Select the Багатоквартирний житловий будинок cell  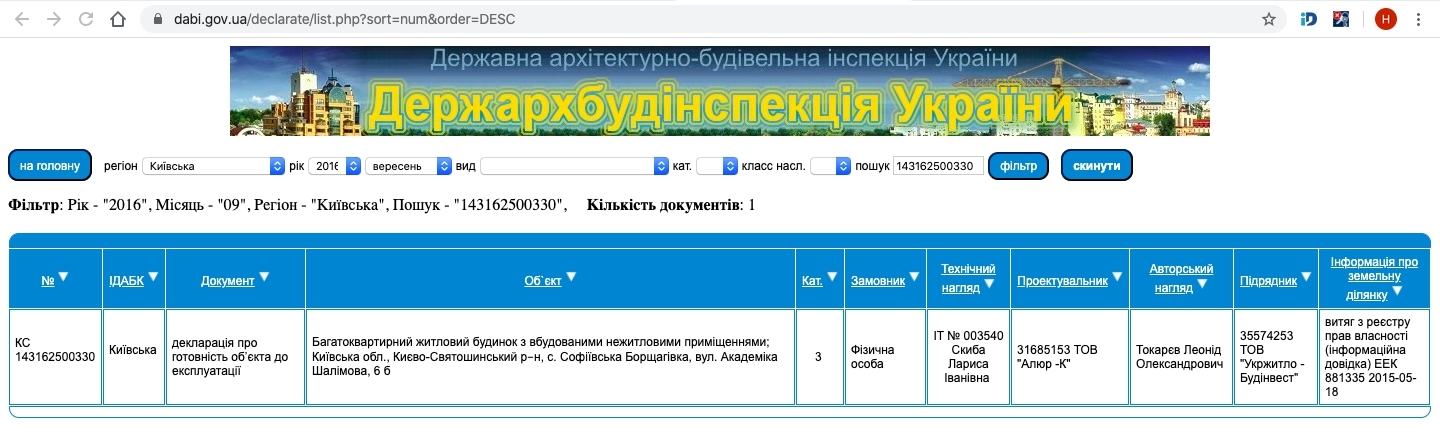550,357
